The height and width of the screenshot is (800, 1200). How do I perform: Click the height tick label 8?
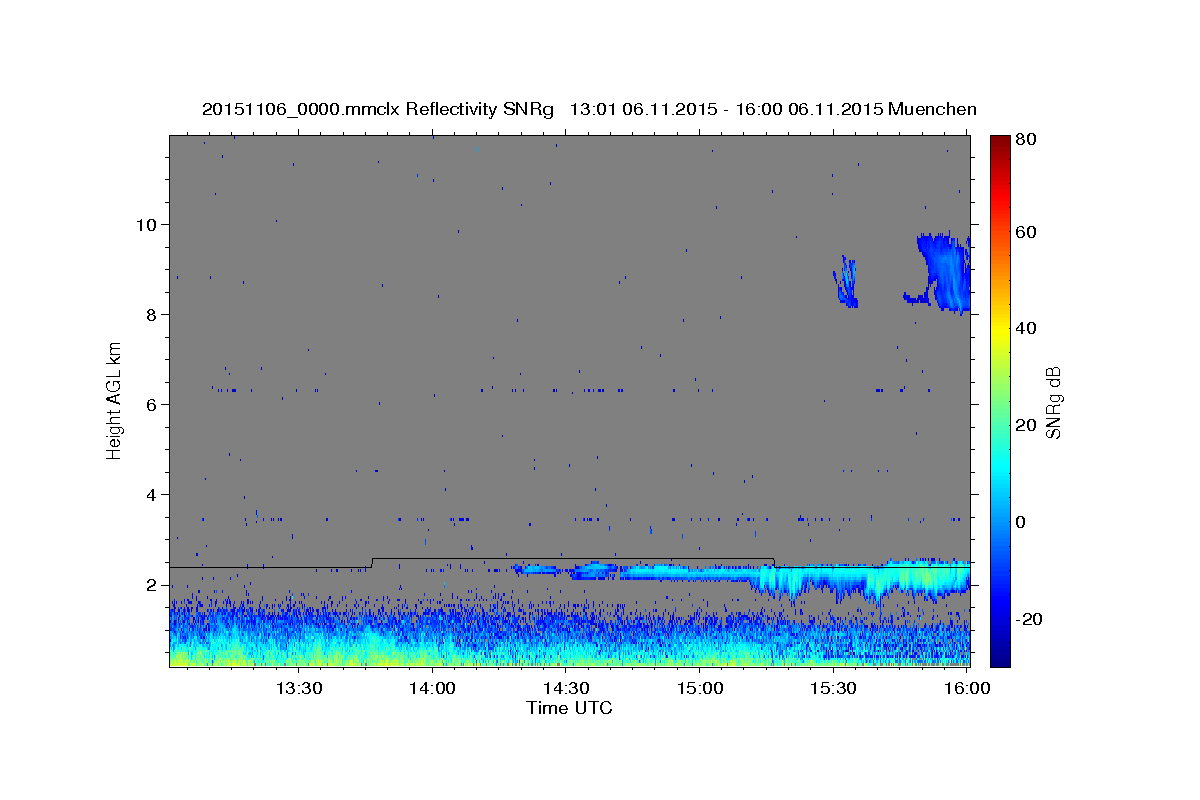point(153,314)
